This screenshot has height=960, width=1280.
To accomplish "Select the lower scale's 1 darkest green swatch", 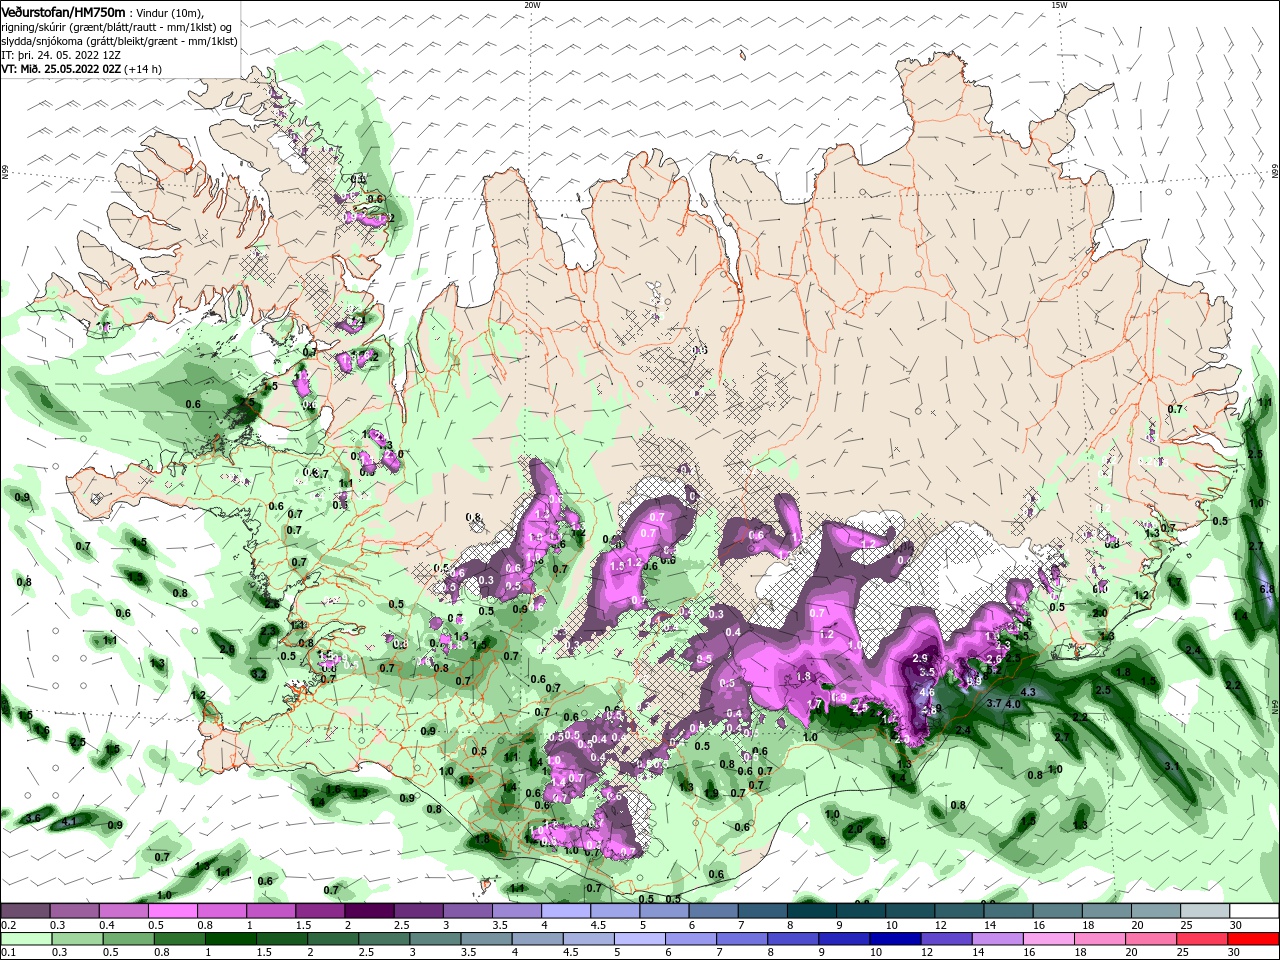I will [233, 939].
